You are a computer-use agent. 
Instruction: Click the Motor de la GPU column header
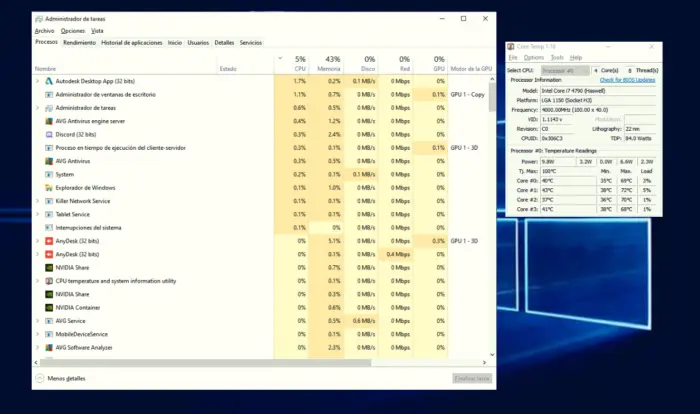click(x=471, y=63)
